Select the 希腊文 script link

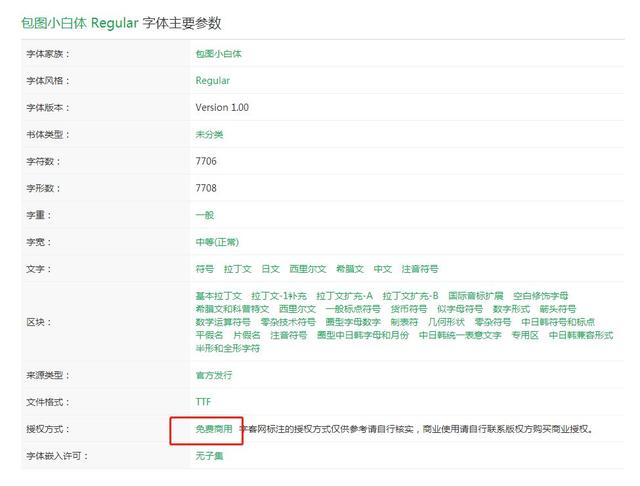[x=350, y=269]
